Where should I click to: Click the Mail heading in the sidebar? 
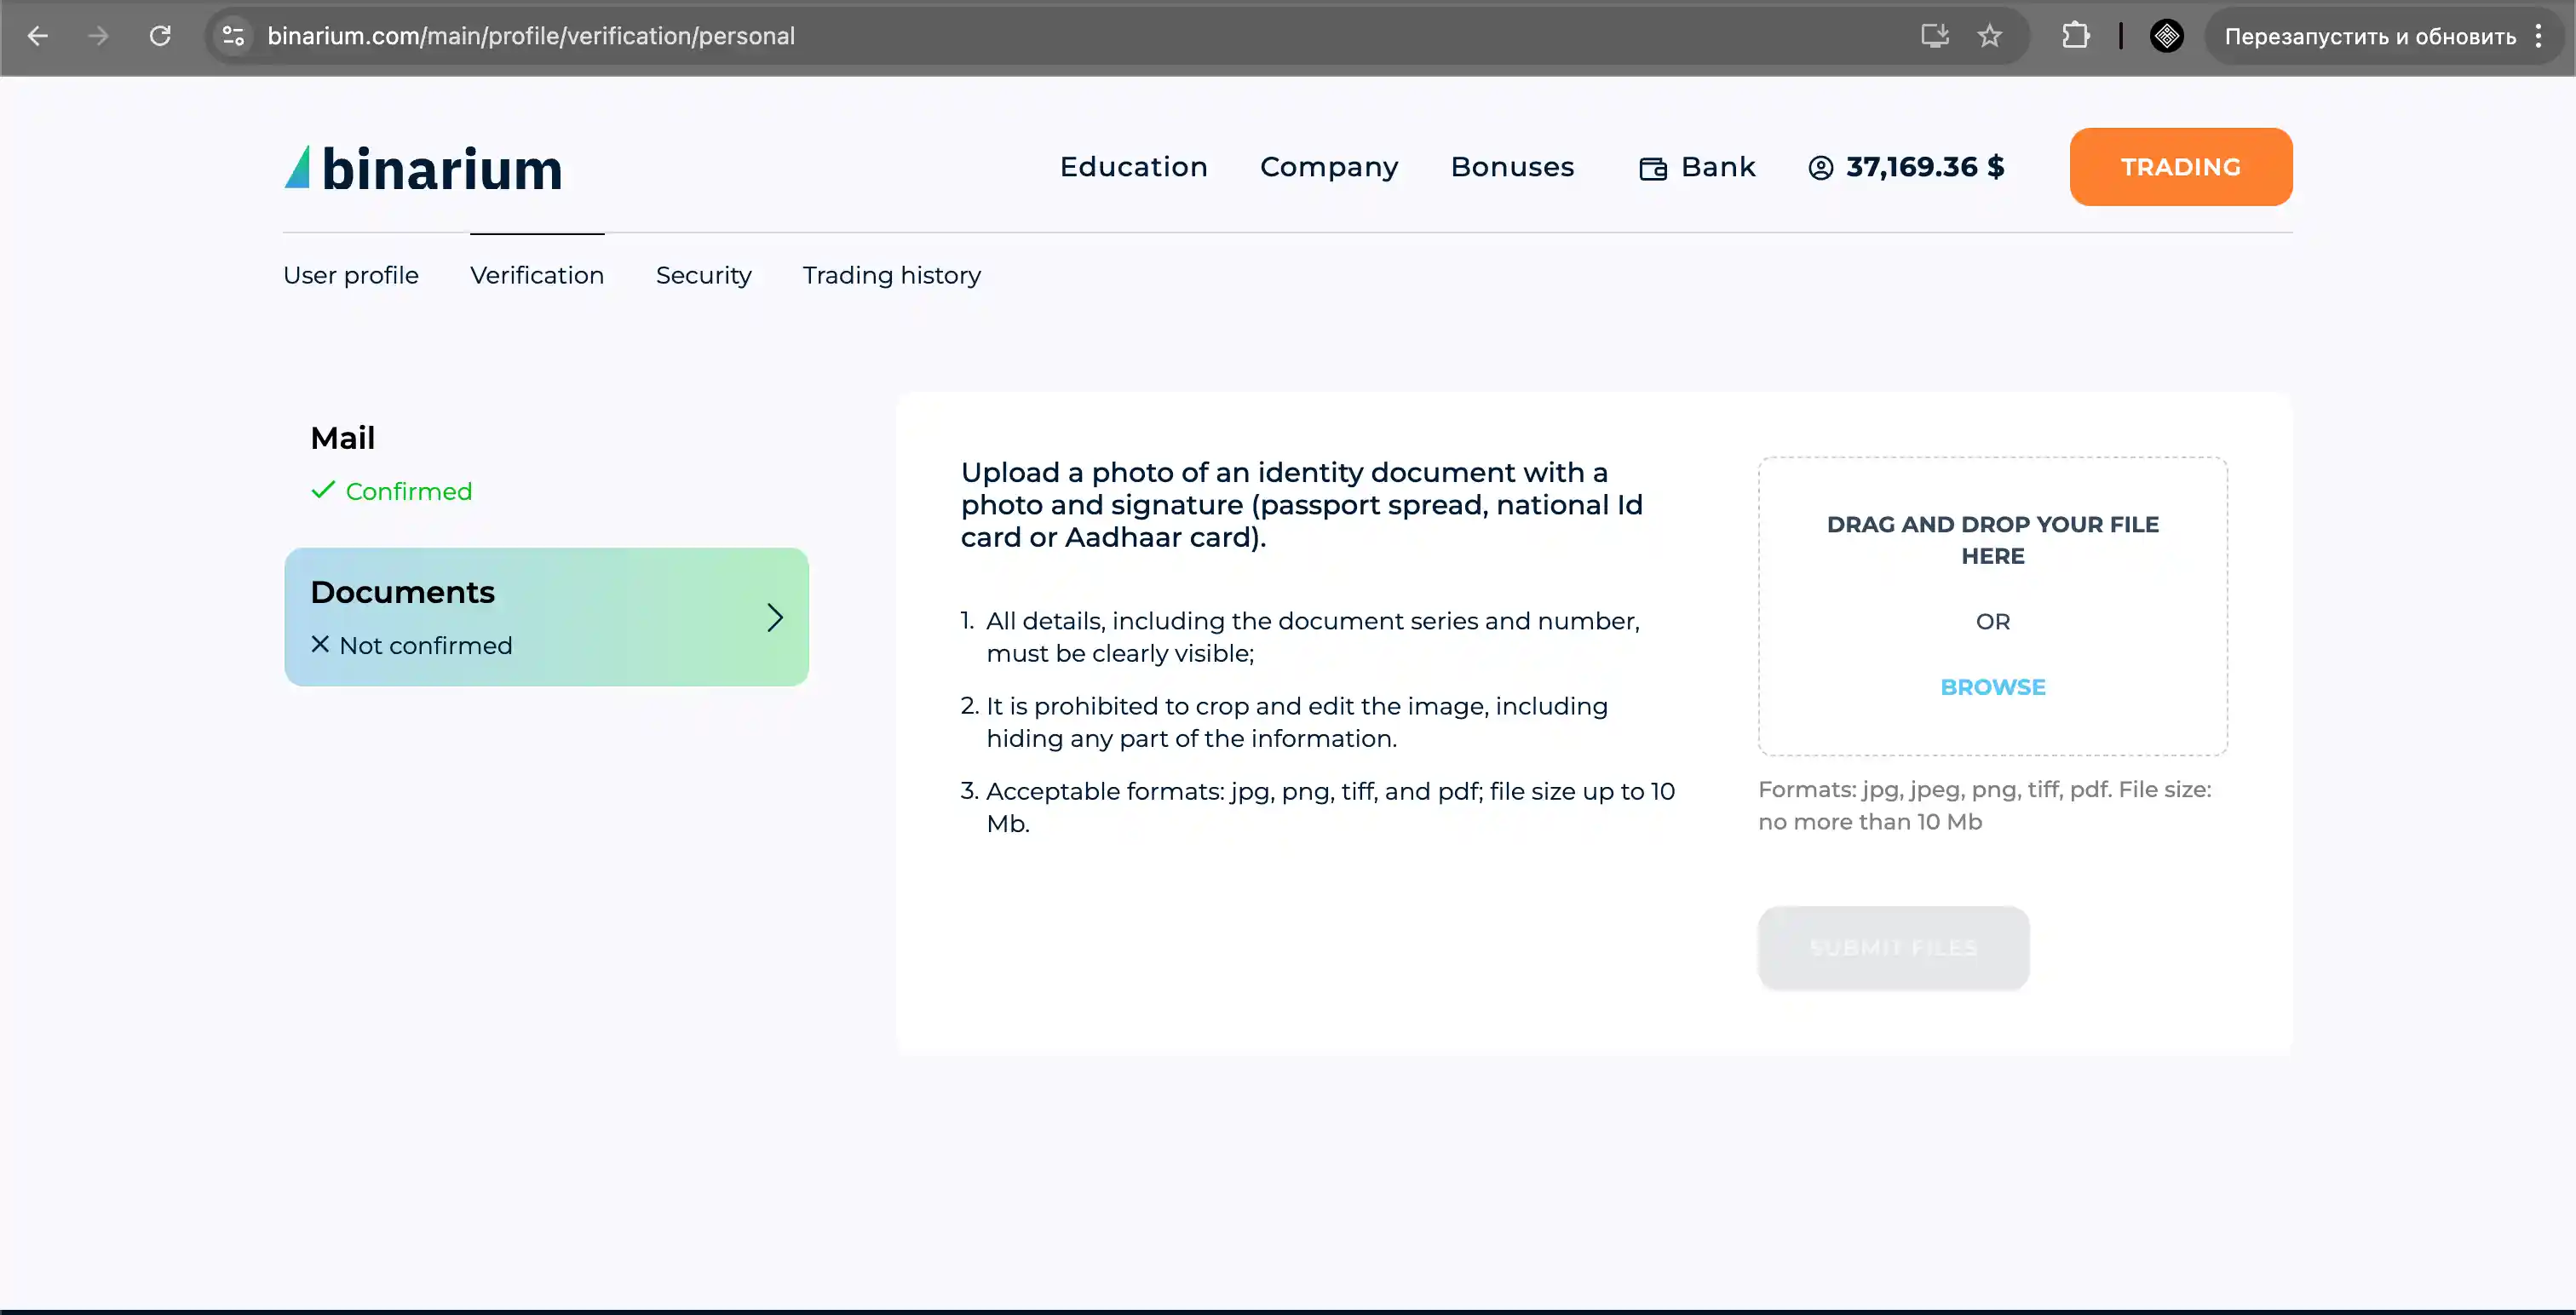[343, 438]
